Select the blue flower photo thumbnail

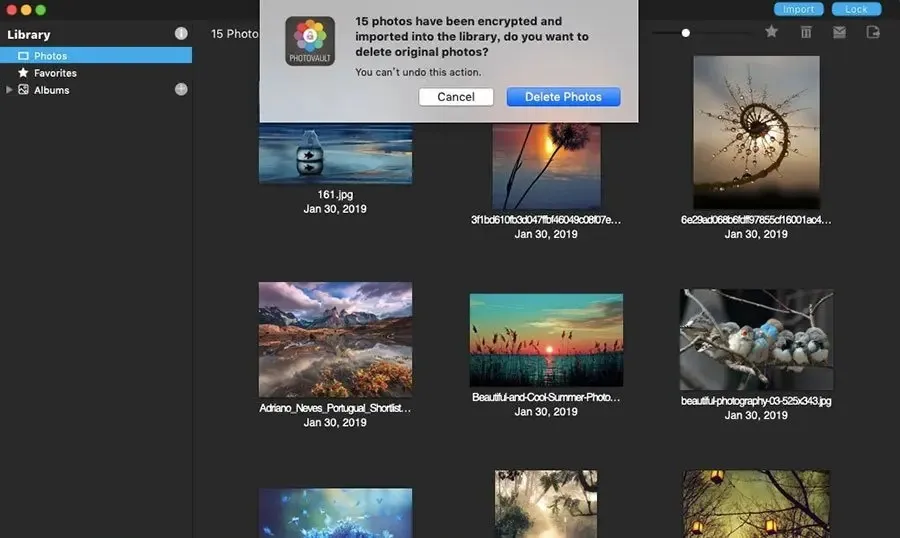click(335, 513)
